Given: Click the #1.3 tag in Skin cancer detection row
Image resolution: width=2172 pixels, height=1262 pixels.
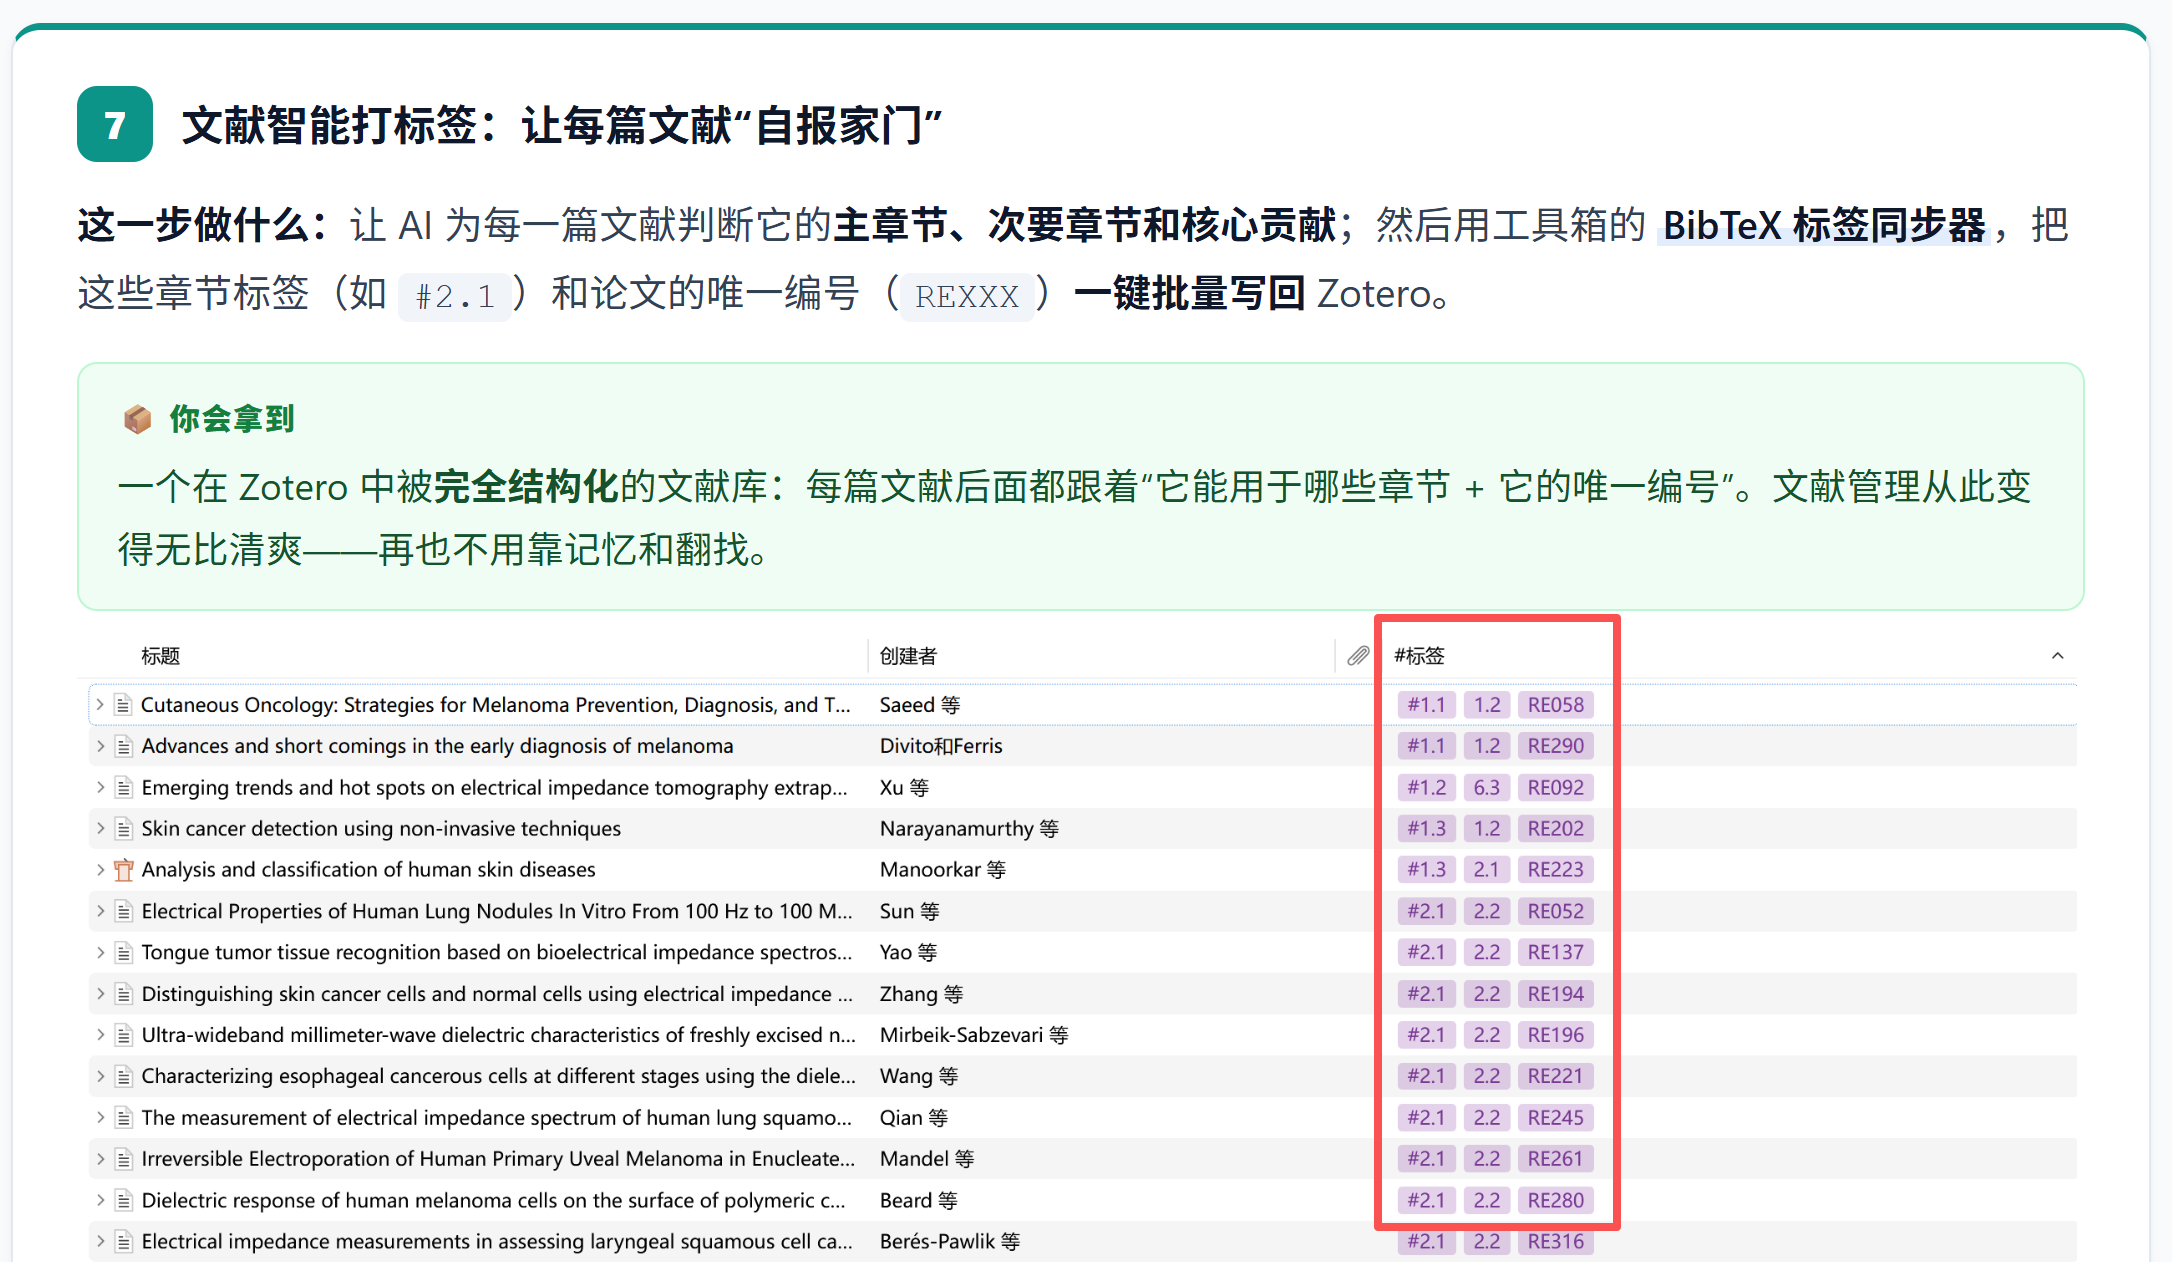Looking at the screenshot, I should [1427, 829].
